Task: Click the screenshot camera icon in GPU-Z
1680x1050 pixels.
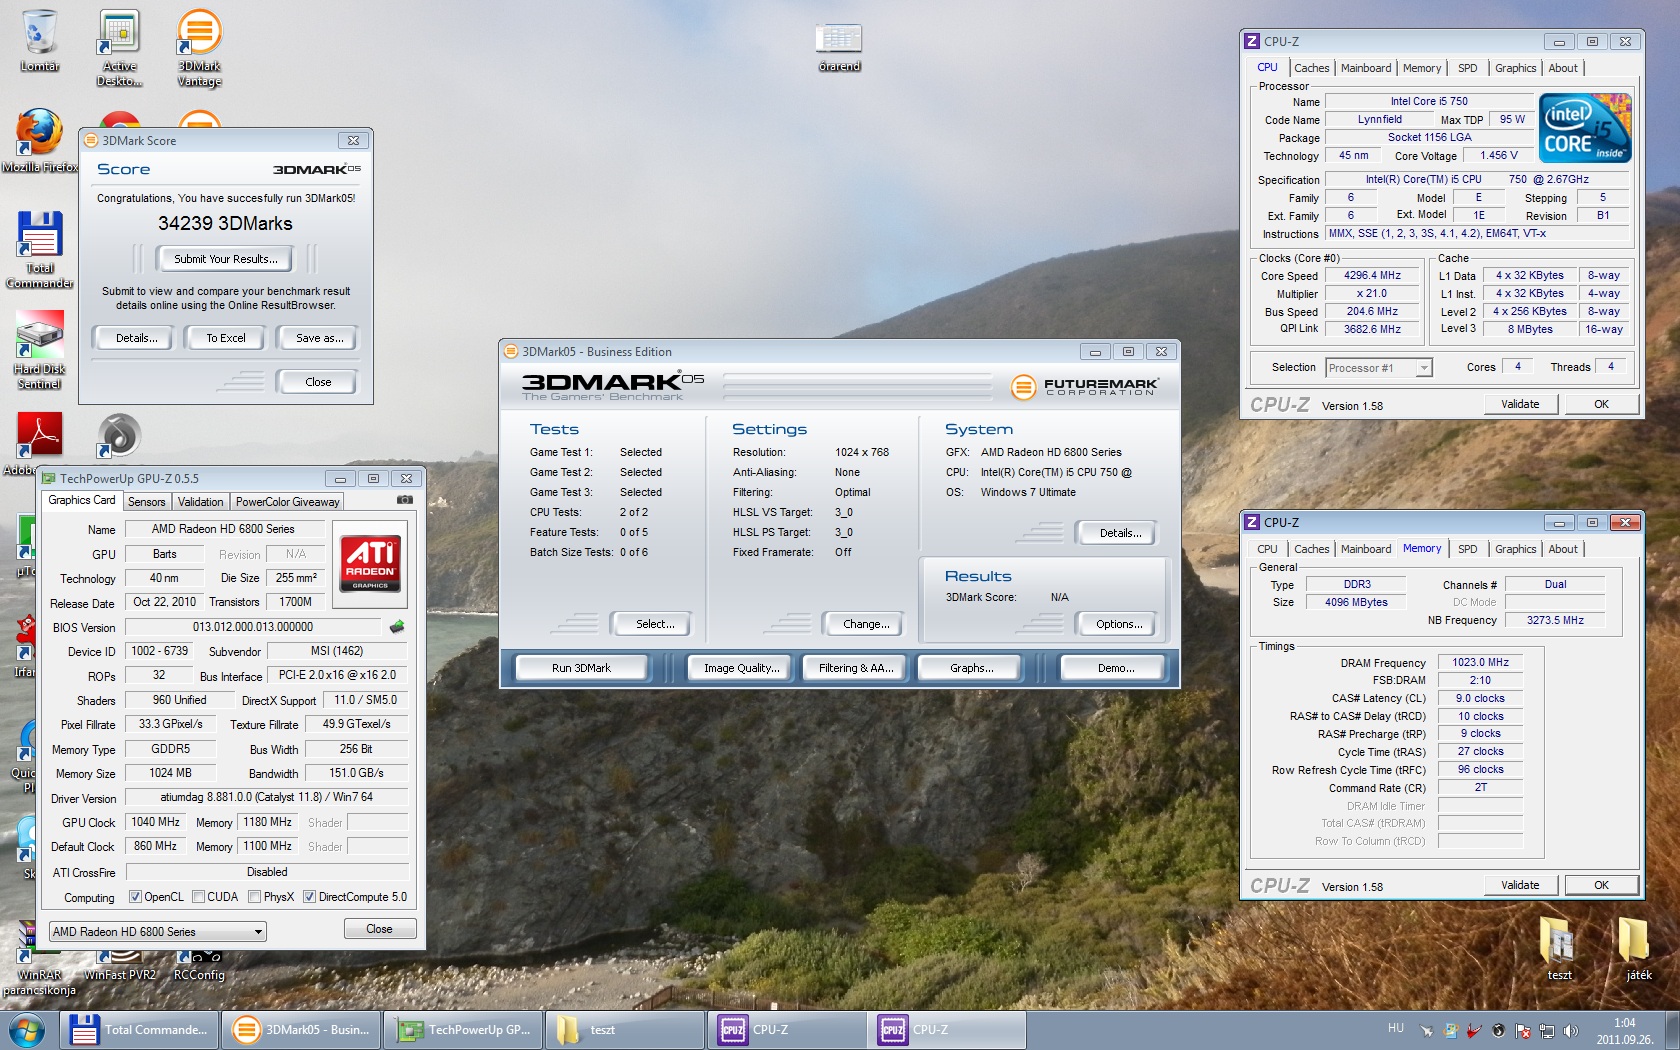Action: [405, 499]
